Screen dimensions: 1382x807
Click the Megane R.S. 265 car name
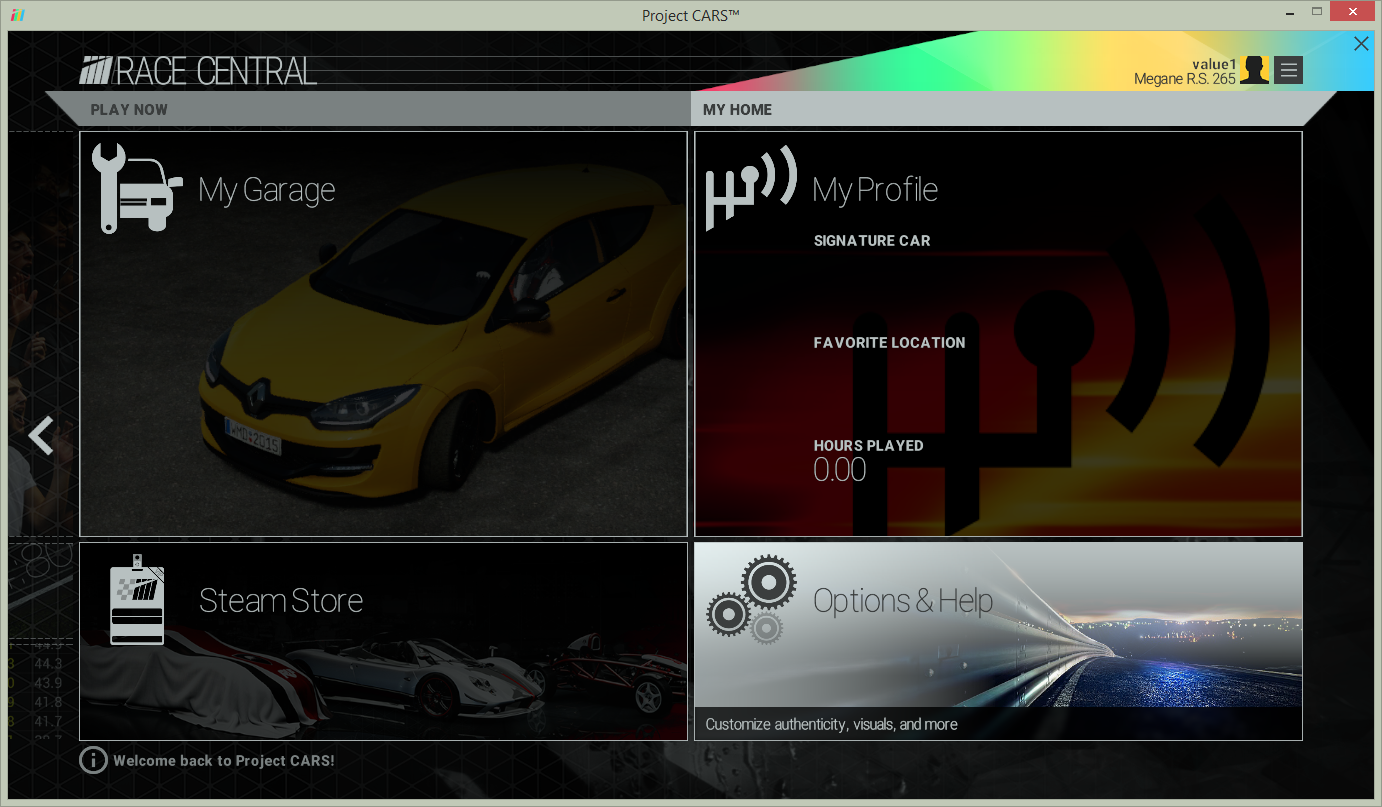tap(1185, 79)
